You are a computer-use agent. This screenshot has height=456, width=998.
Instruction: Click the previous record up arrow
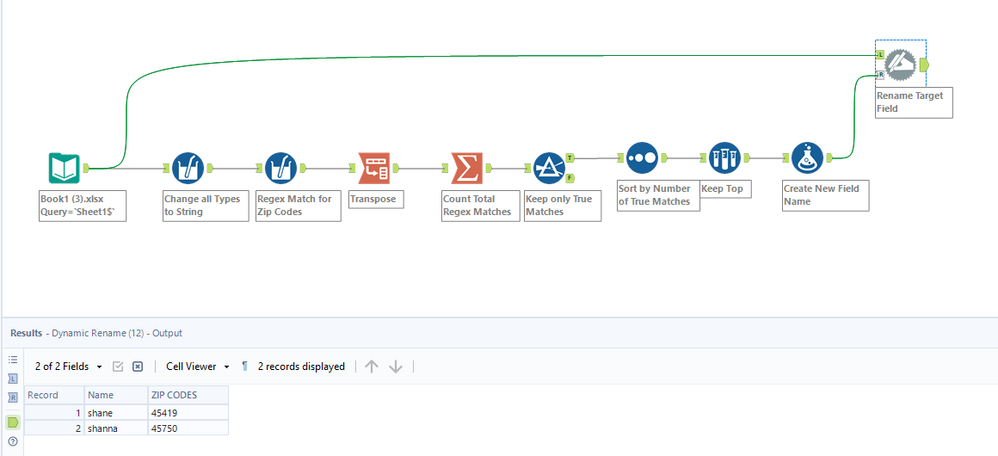tap(372, 366)
